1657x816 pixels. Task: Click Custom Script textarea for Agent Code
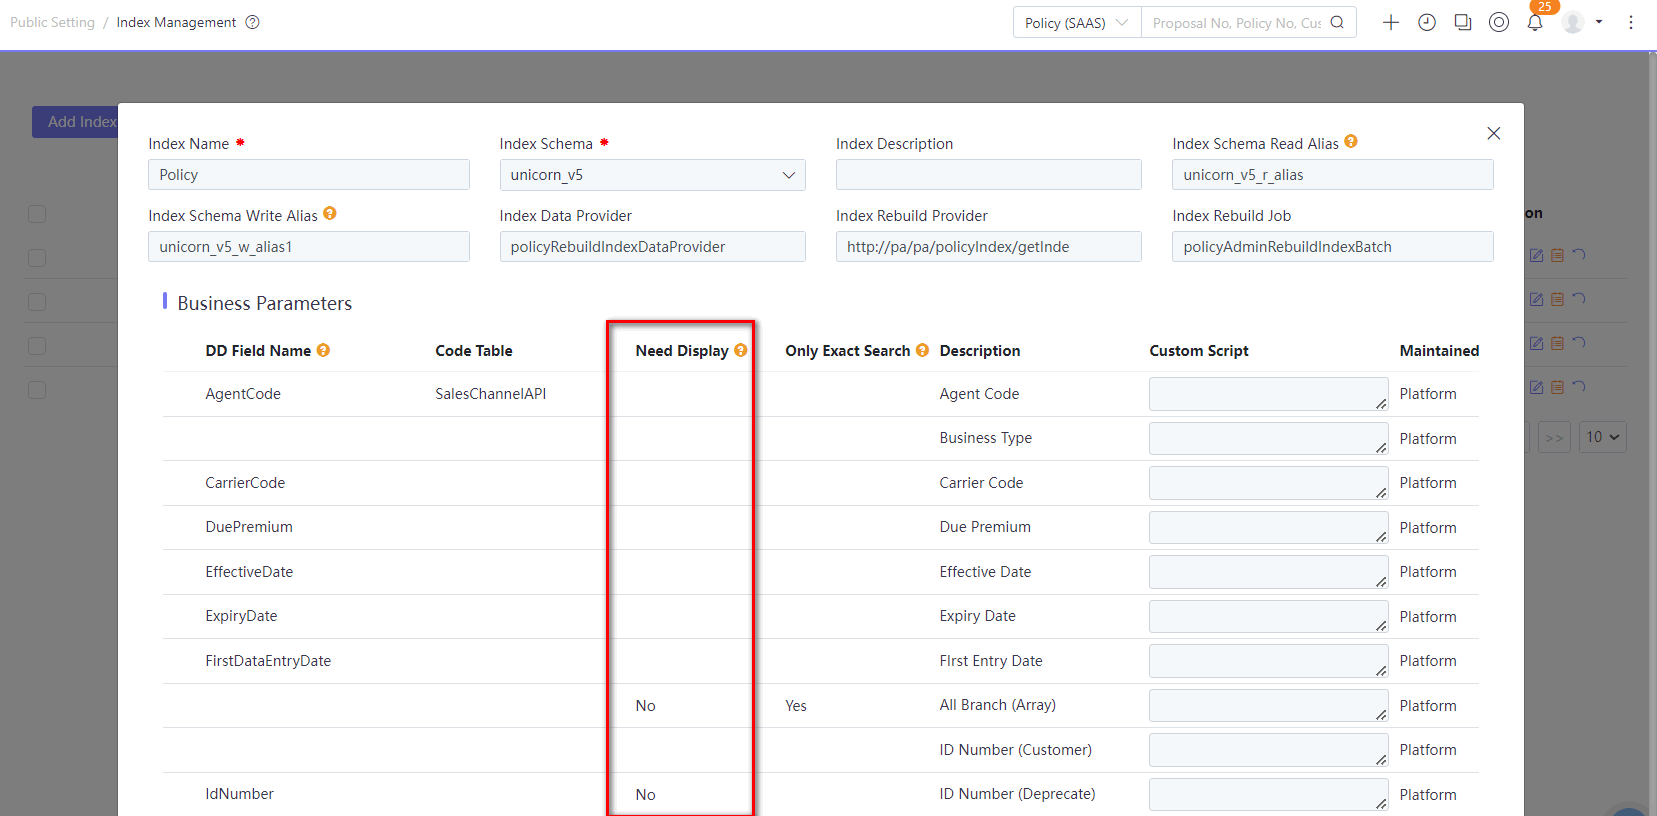[1268, 394]
